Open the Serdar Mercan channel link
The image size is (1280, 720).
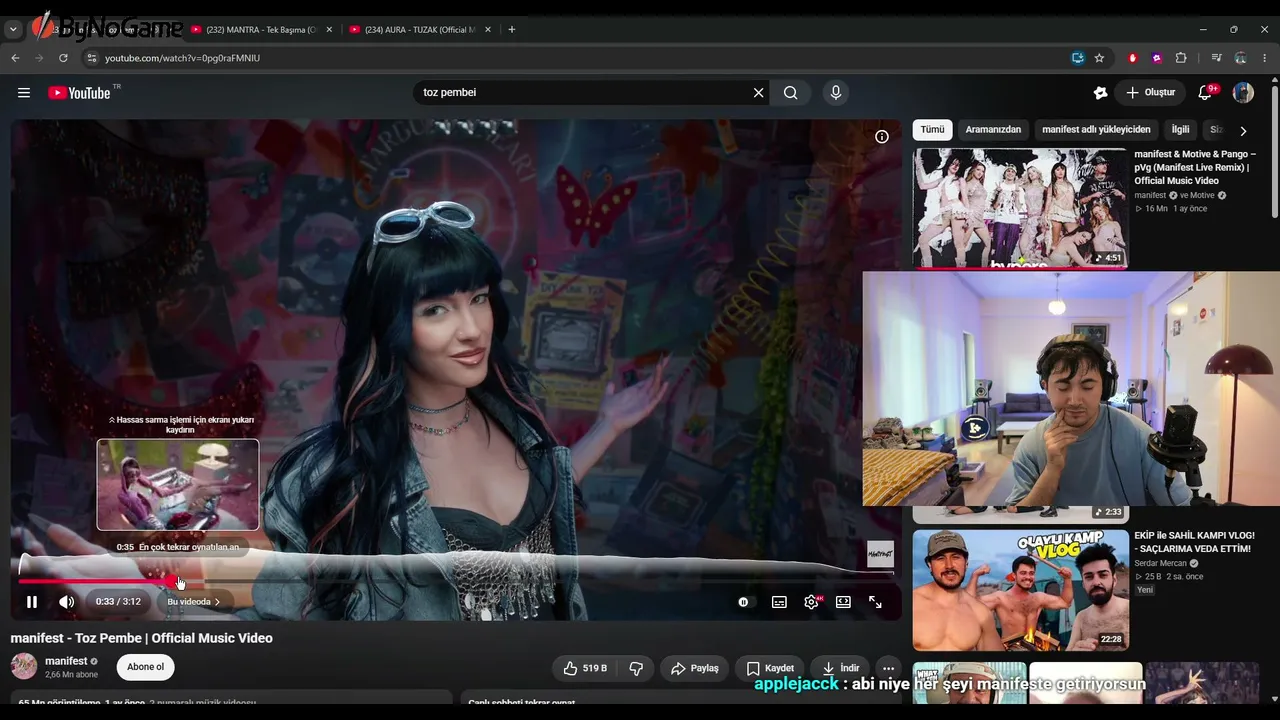point(1160,563)
